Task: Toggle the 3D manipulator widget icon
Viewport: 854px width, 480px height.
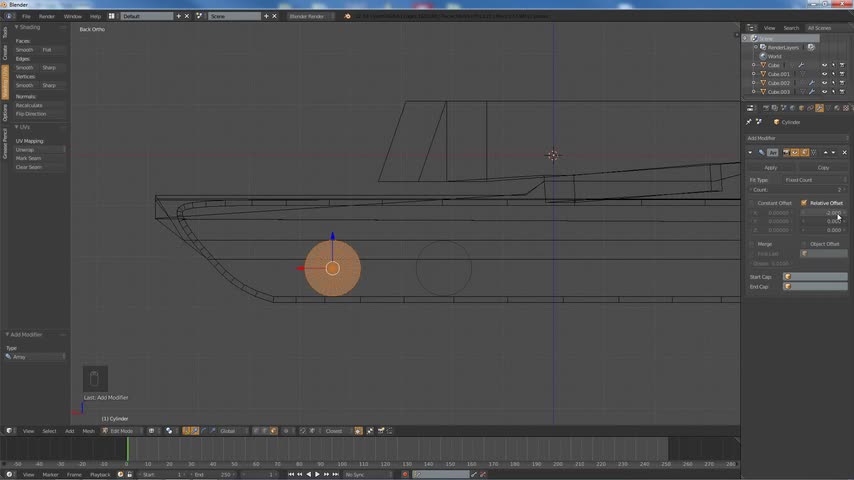Action: pyautogui.click(x=186, y=431)
